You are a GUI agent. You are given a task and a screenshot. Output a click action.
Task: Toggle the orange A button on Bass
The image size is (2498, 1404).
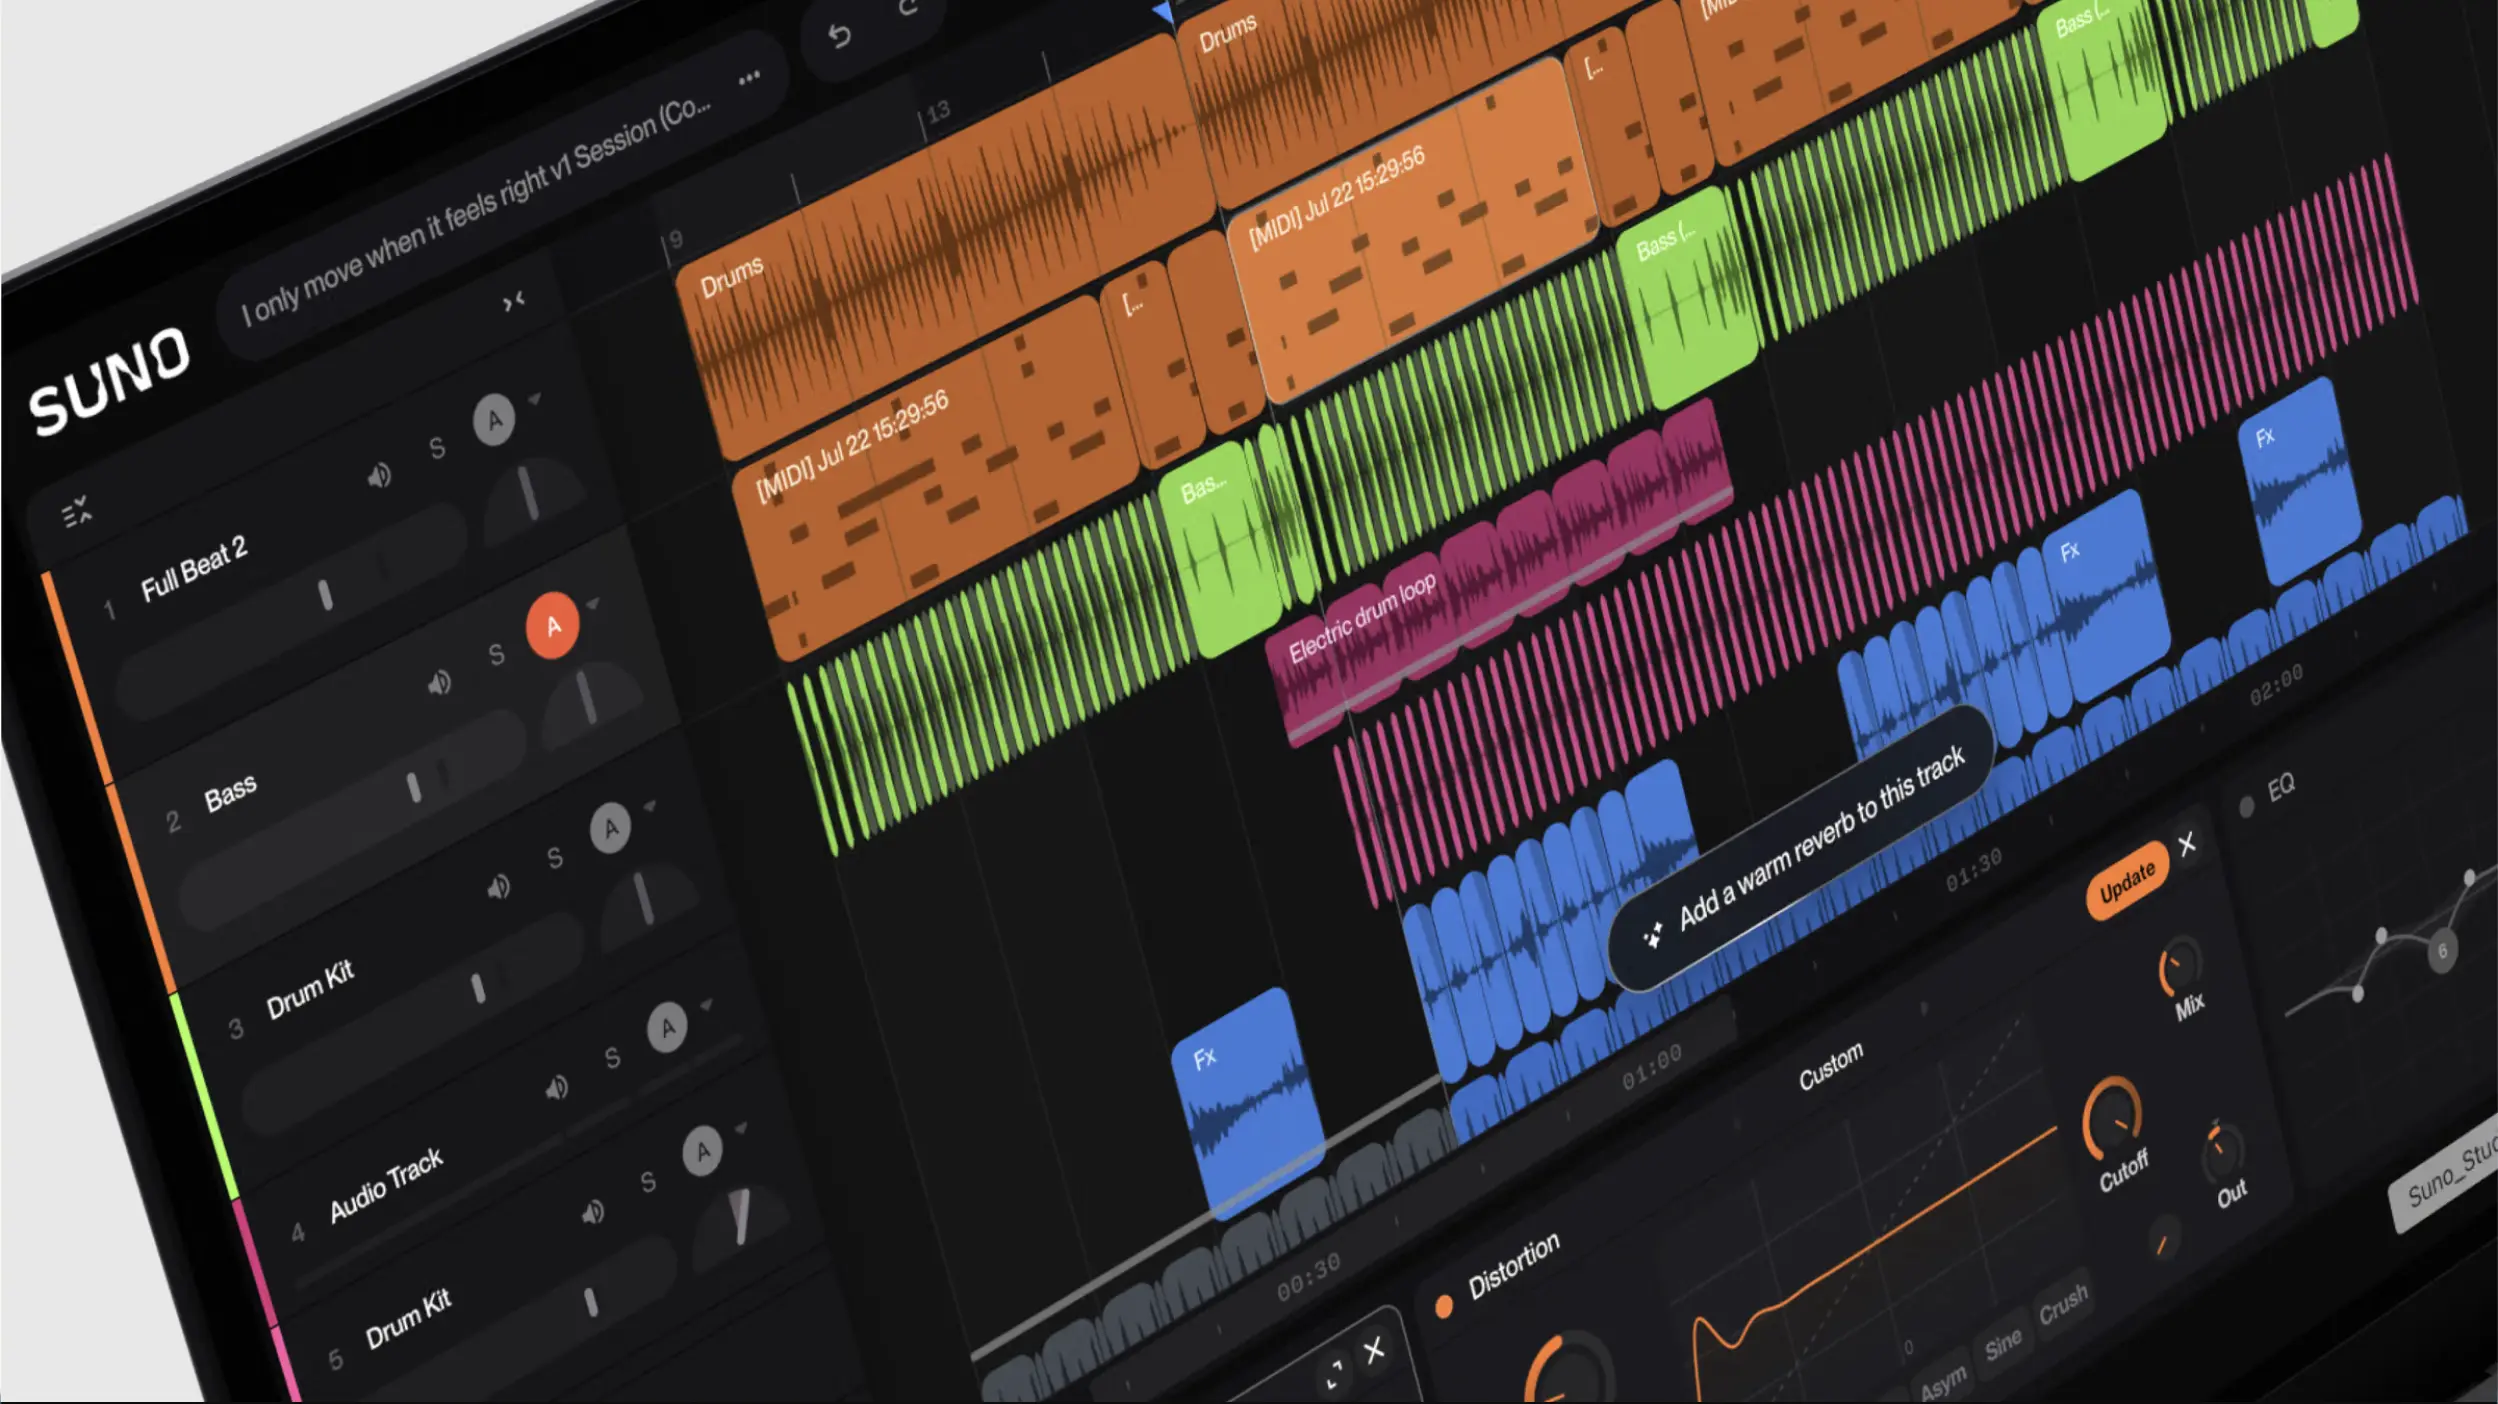[553, 626]
